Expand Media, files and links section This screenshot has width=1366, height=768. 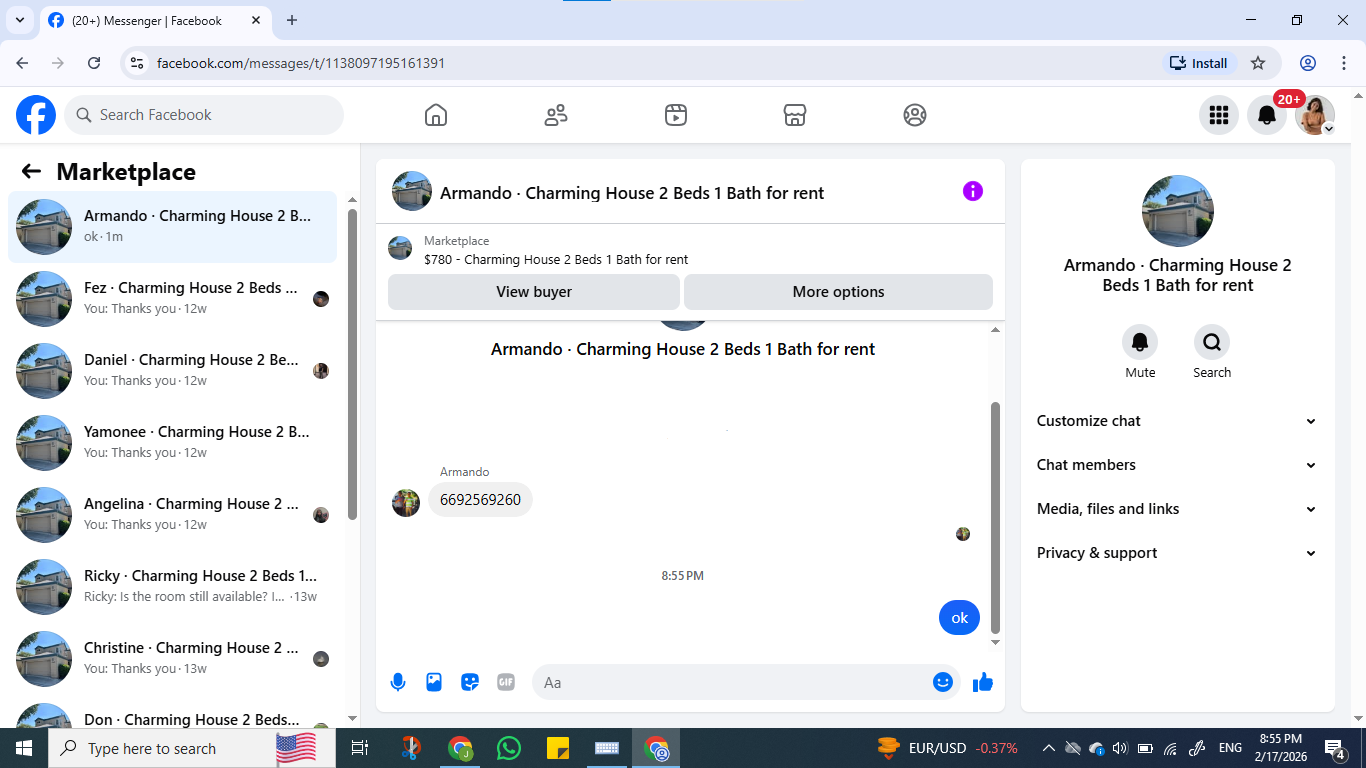(1177, 509)
